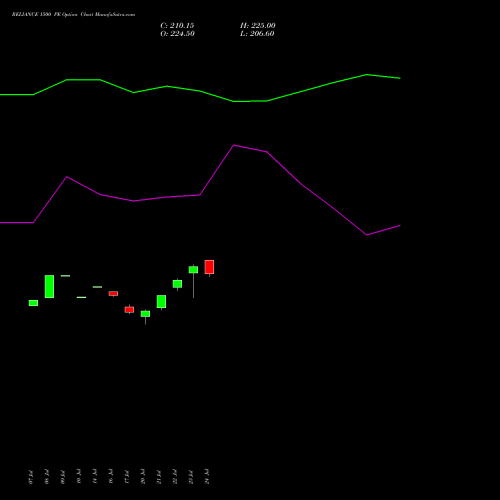The image size is (500, 500).
Task: Click the close price value C: 210.15
Action: pos(177,26)
